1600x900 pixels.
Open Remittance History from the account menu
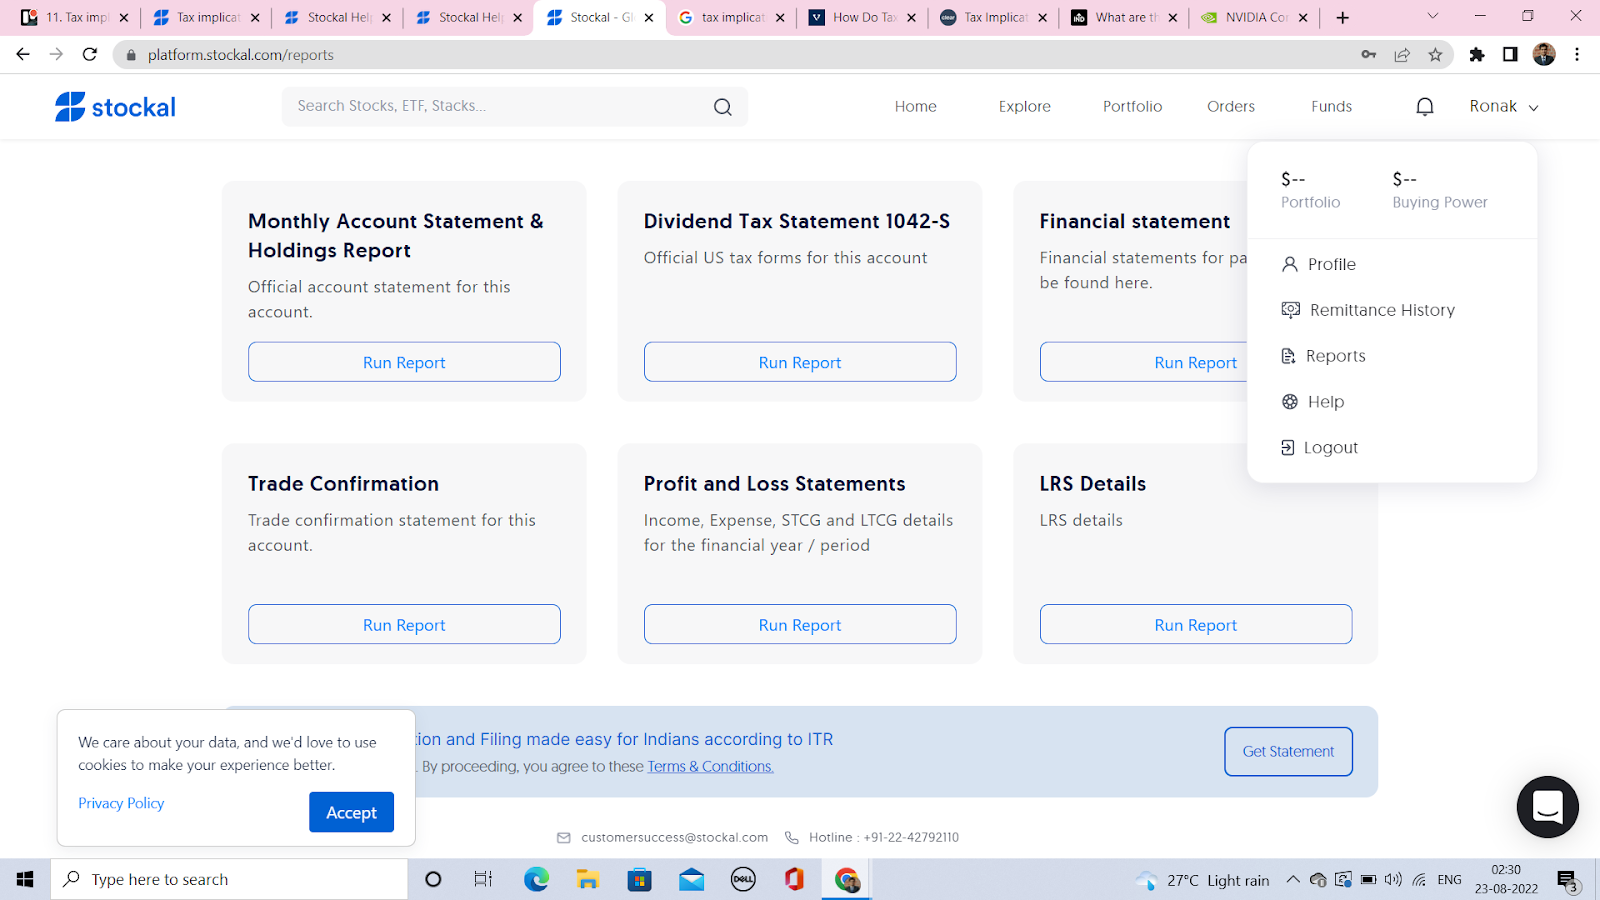(1368, 310)
